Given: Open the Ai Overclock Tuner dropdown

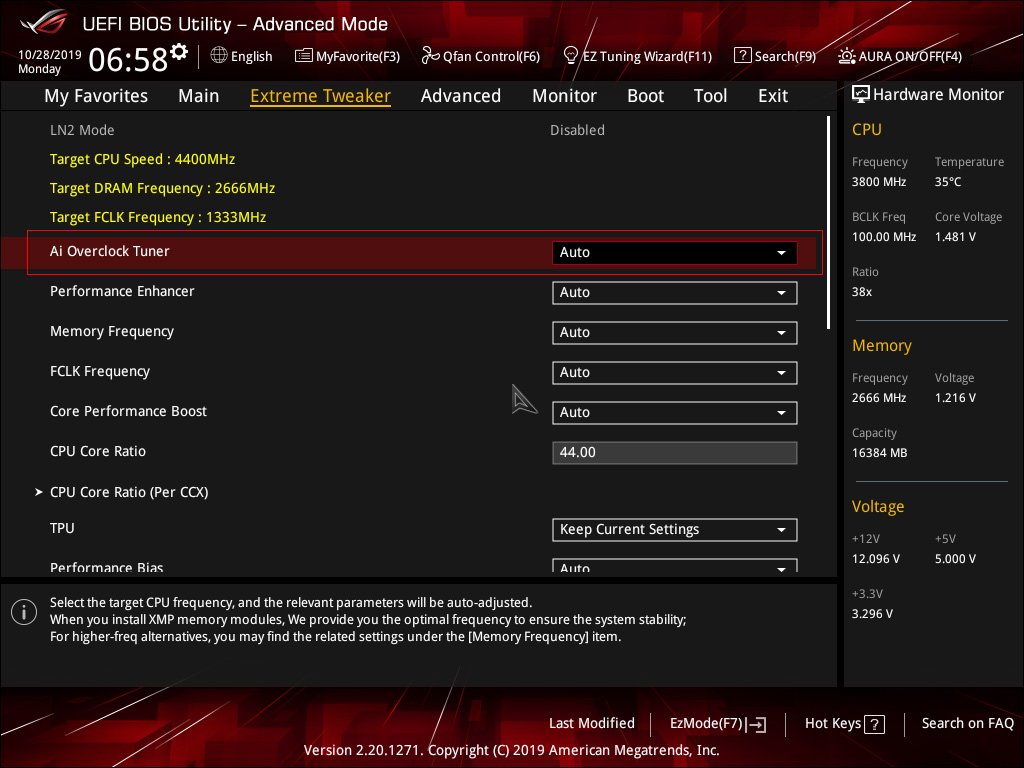Looking at the screenshot, I should (674, 253).
